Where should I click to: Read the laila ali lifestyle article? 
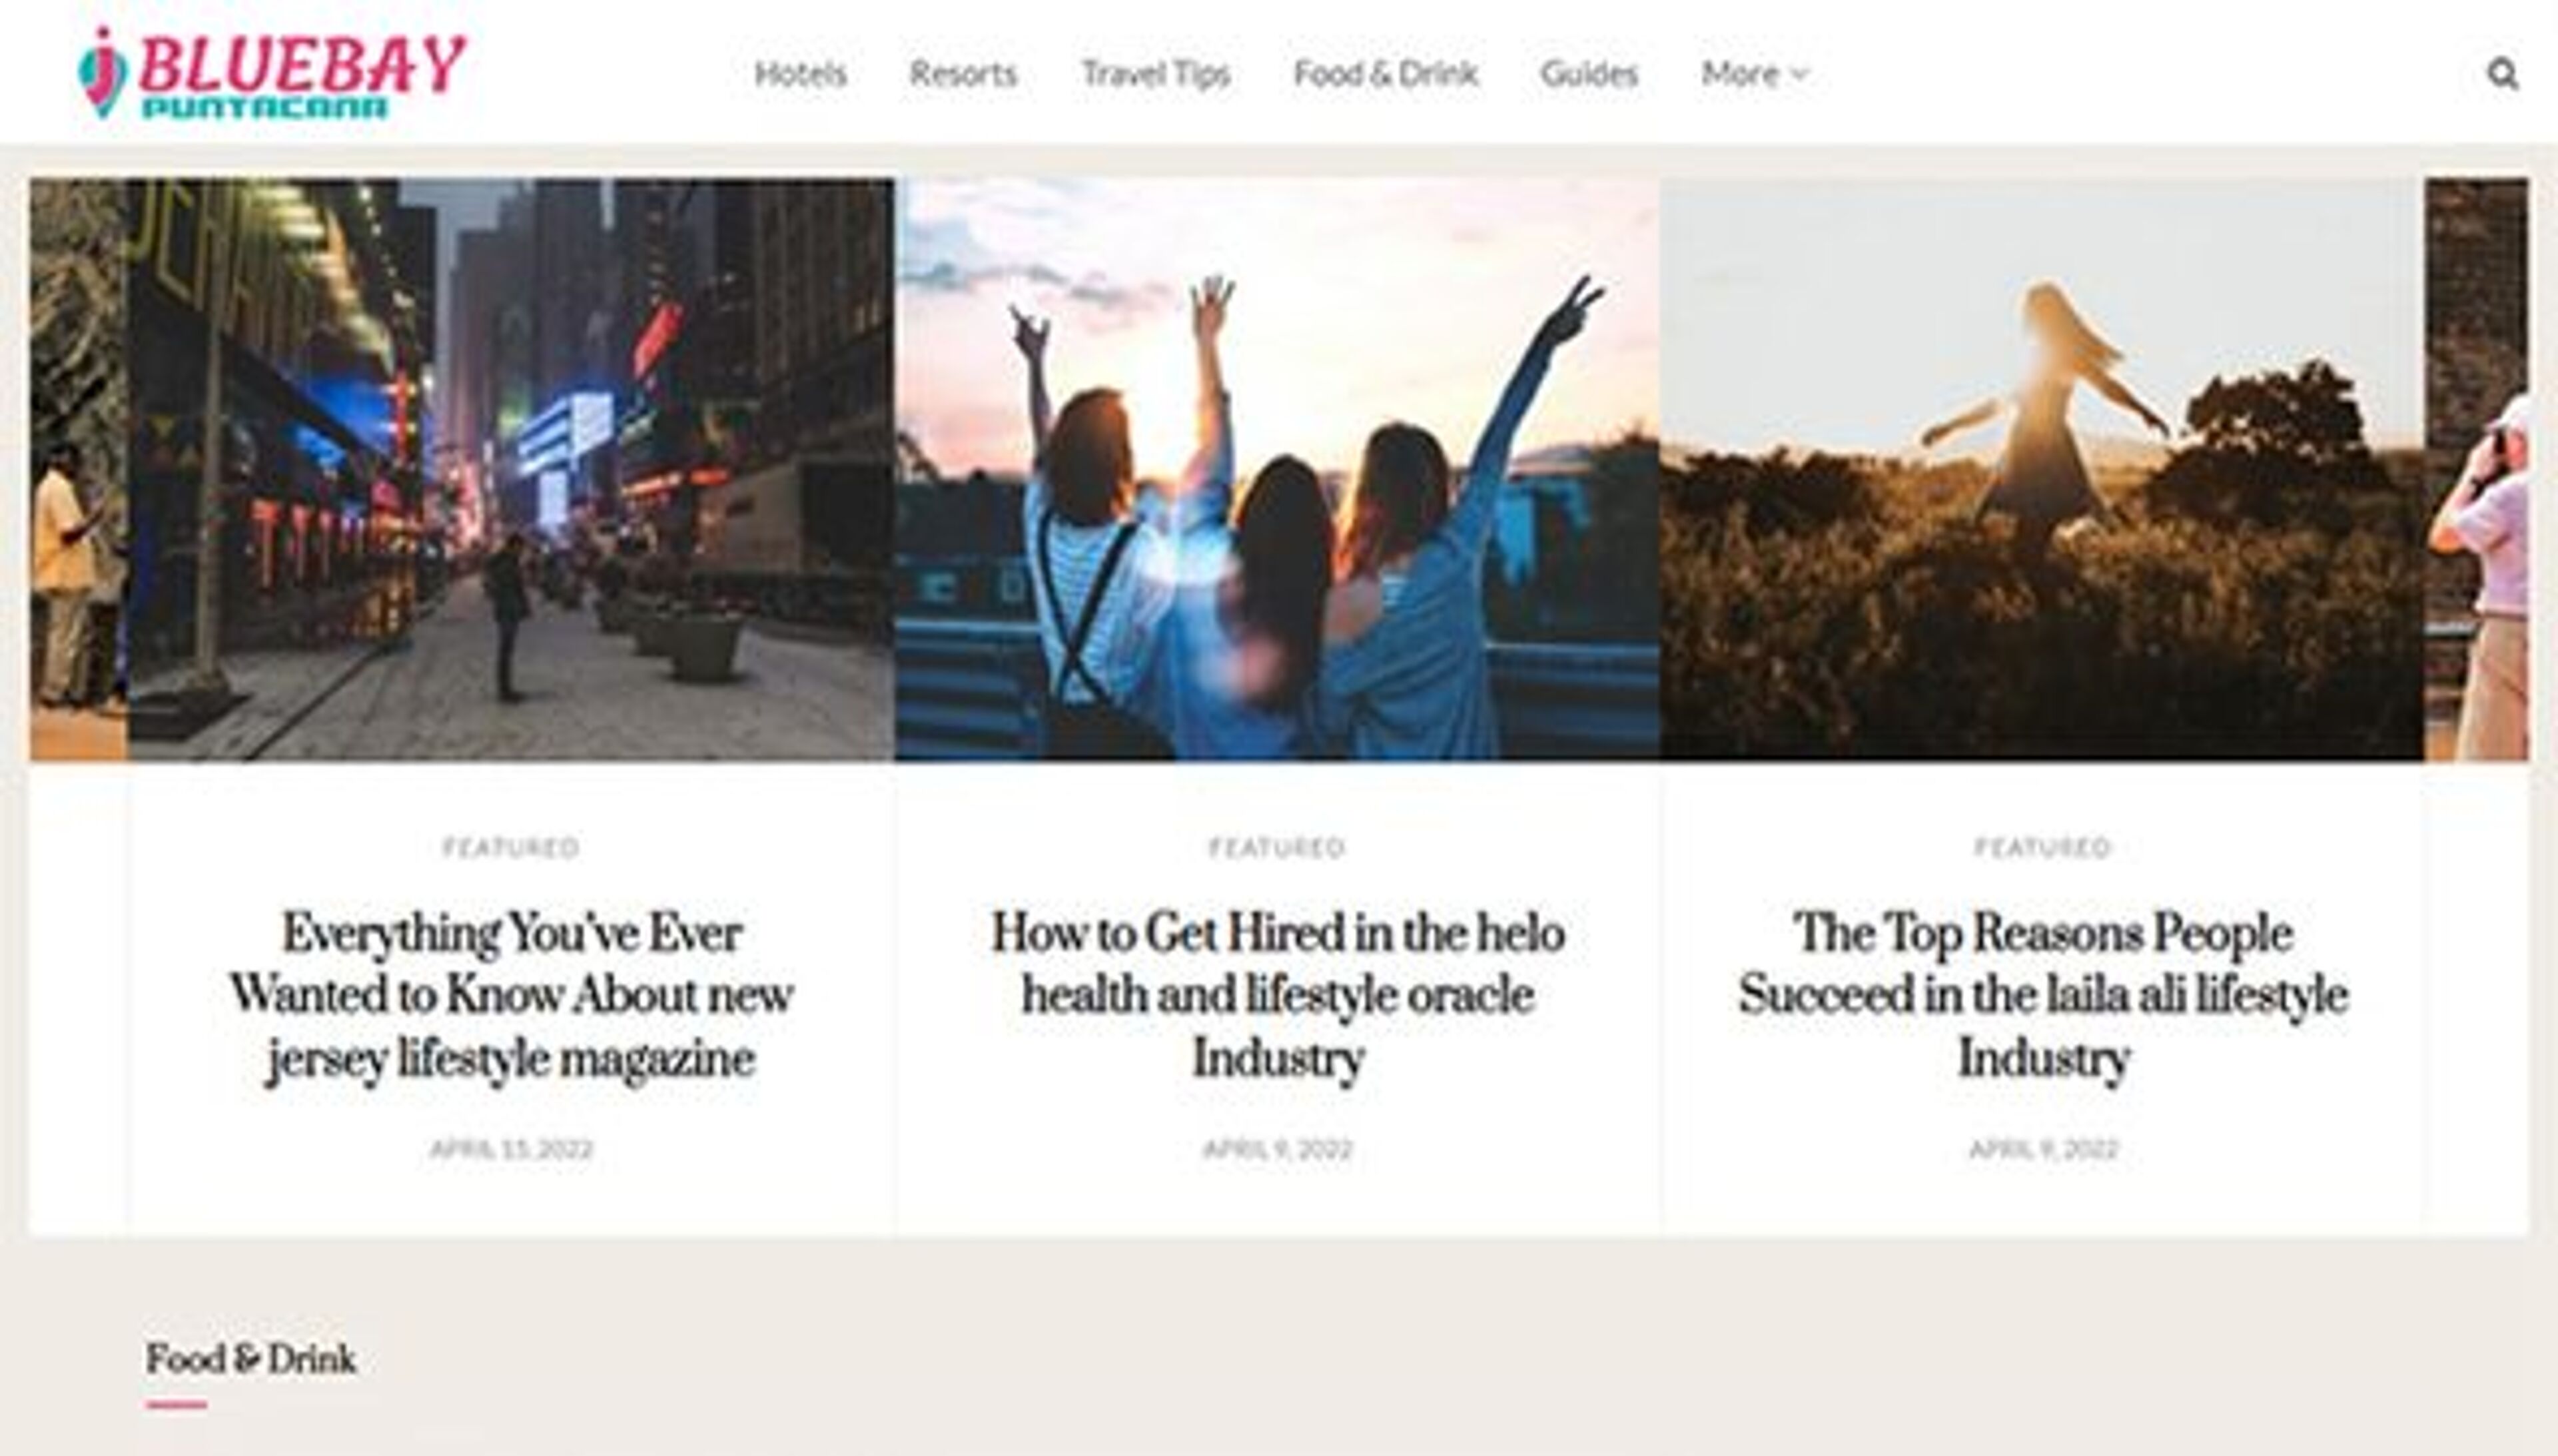[x=2042, y=994]
